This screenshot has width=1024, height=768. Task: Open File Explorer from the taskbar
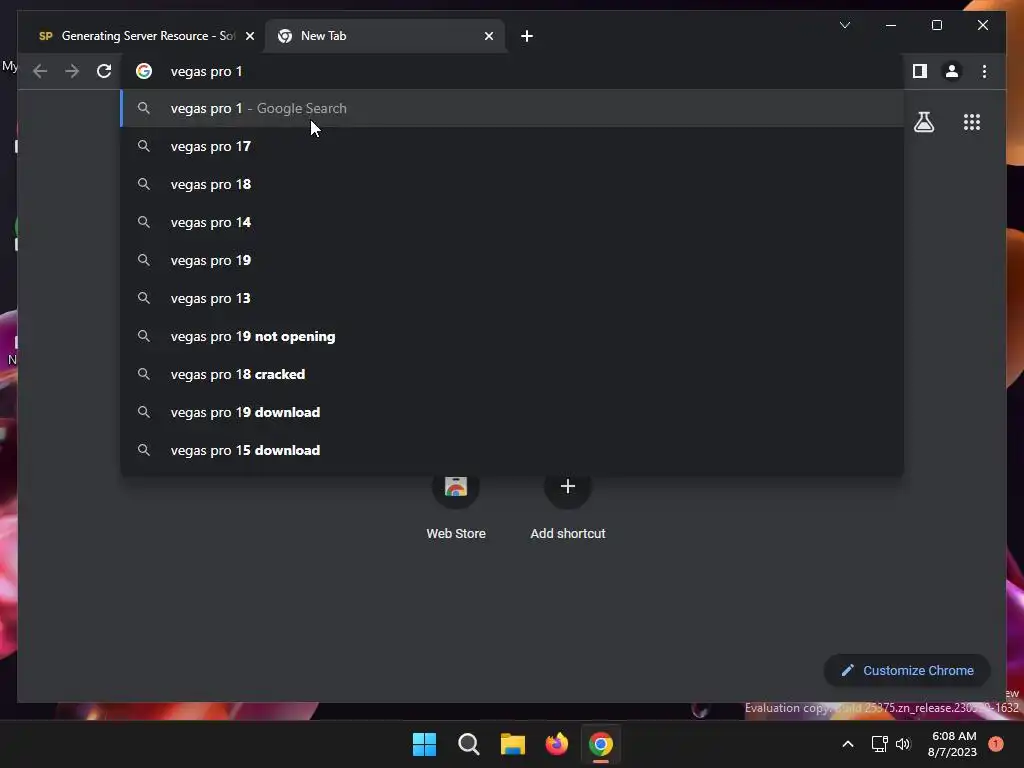(513, 744)
